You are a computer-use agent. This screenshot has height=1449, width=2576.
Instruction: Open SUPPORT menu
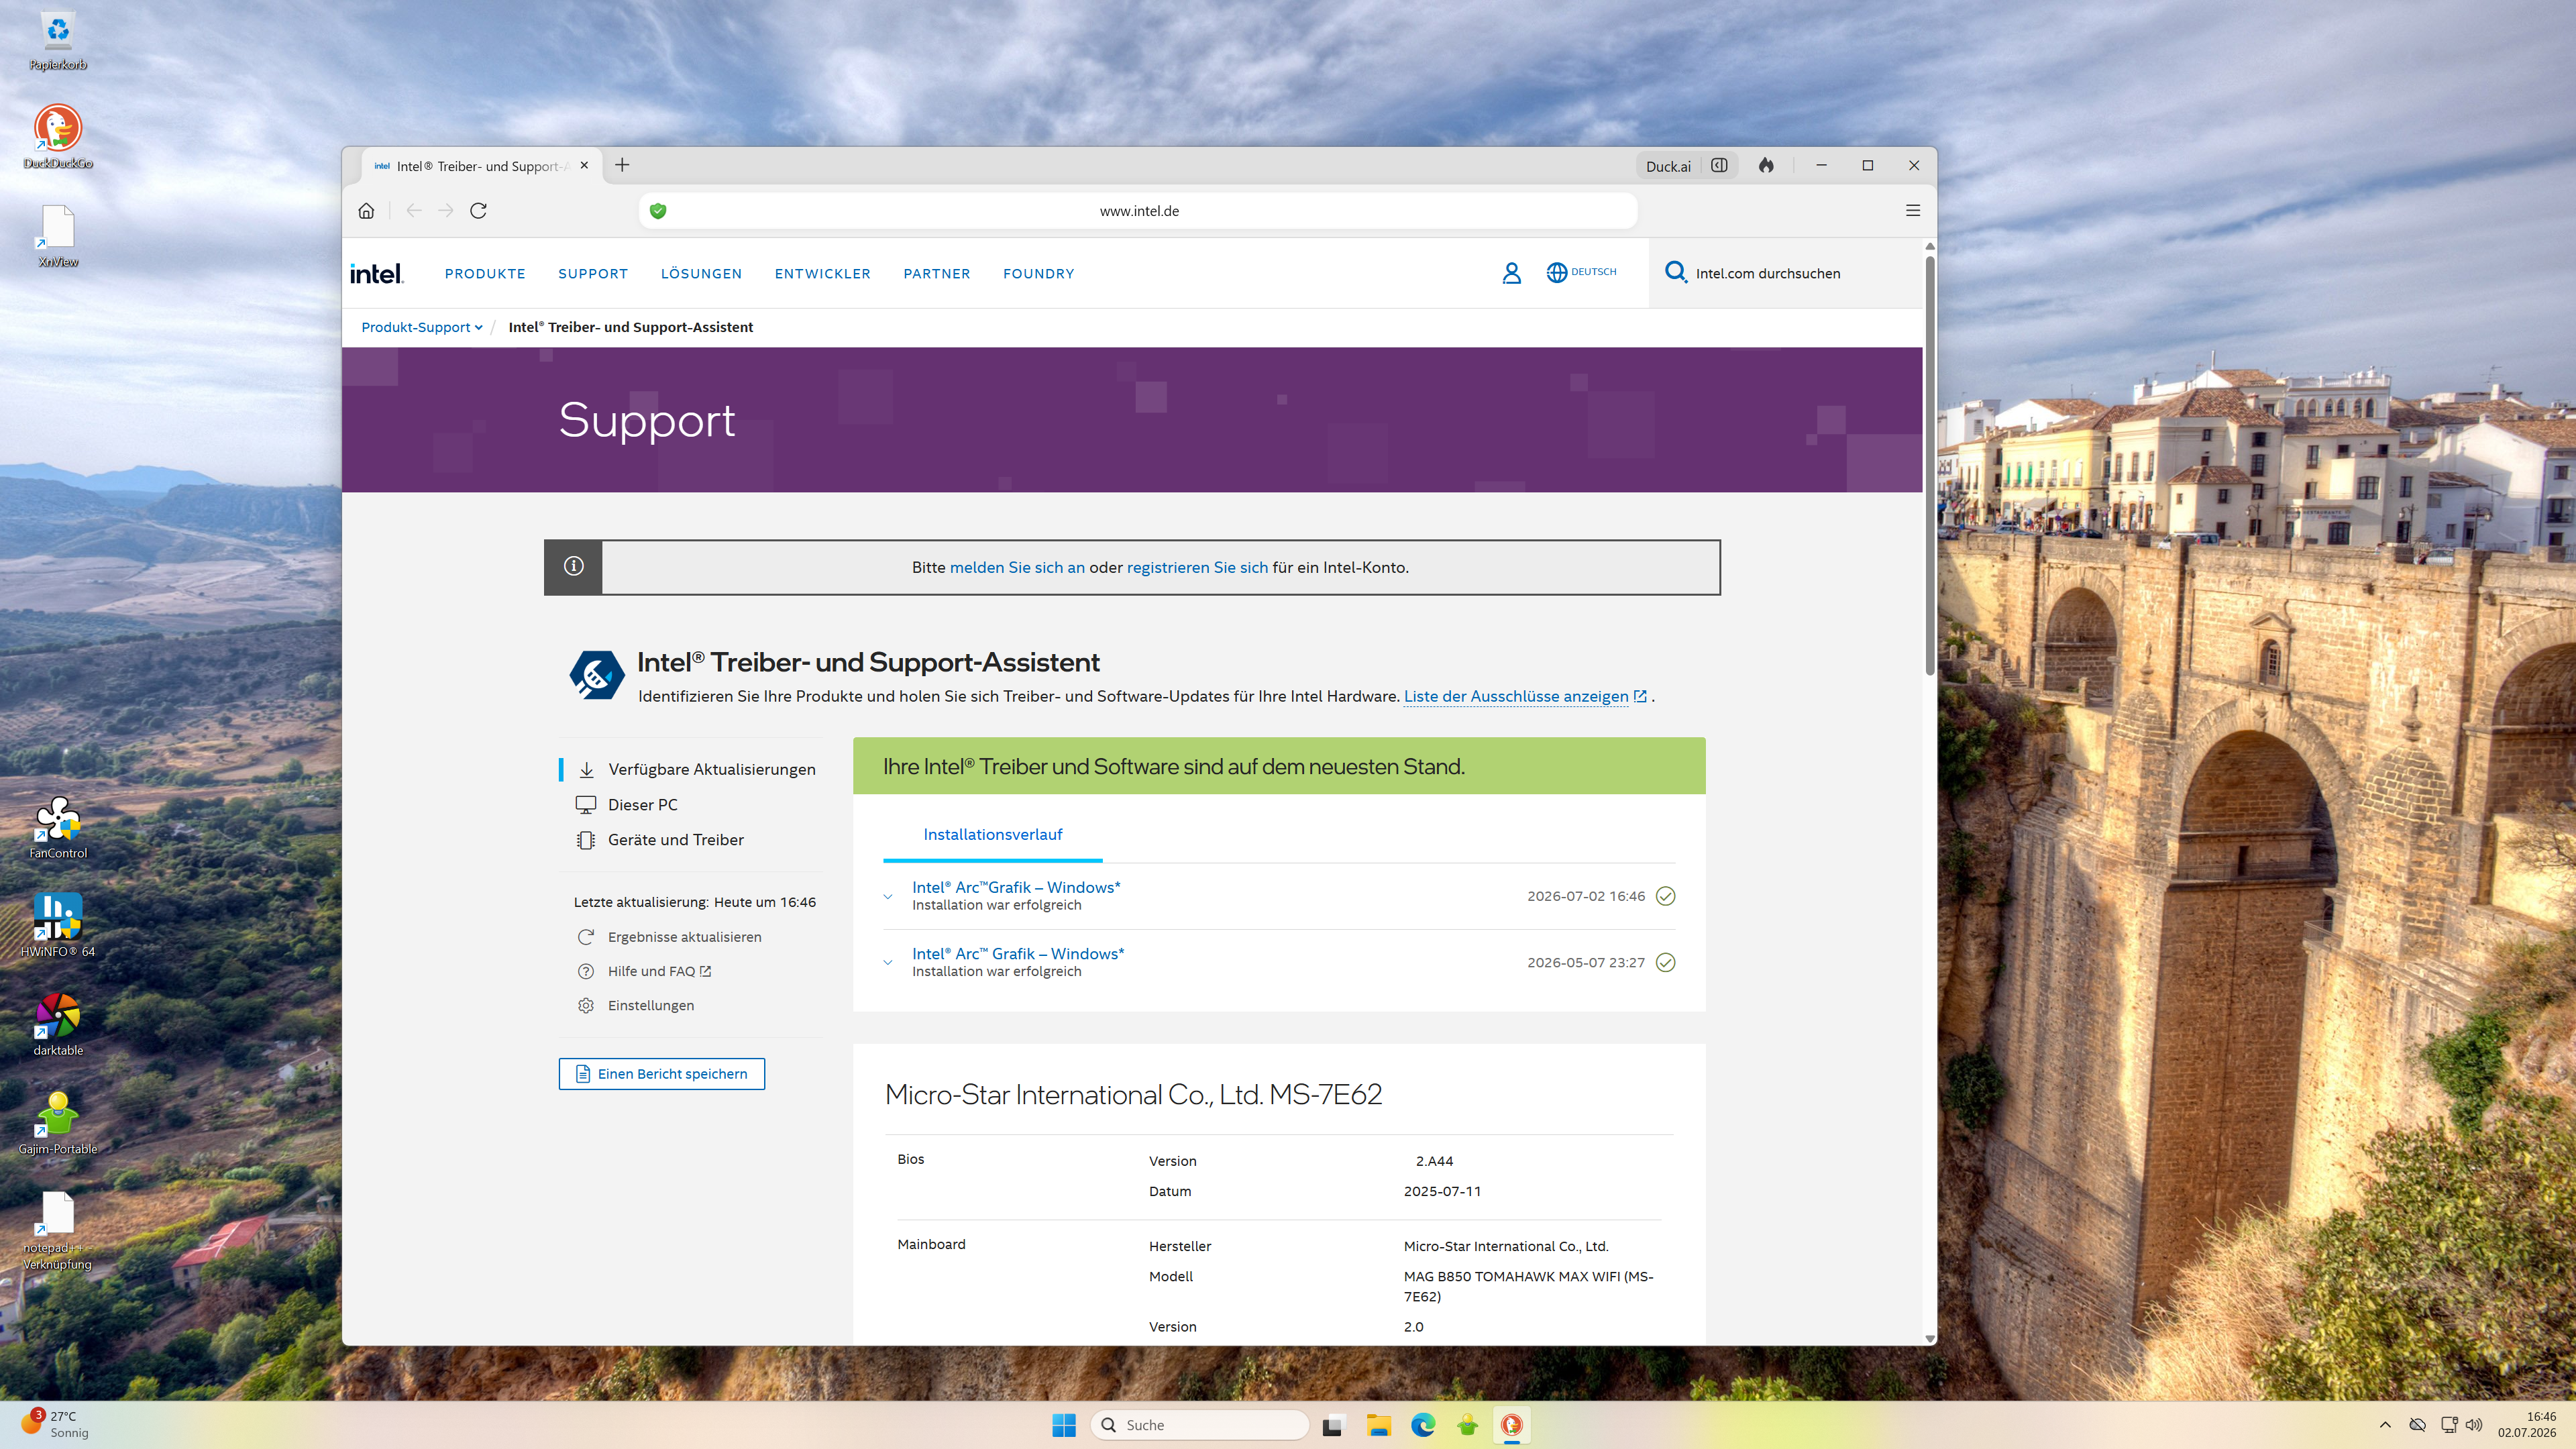[x=593, y=274]
